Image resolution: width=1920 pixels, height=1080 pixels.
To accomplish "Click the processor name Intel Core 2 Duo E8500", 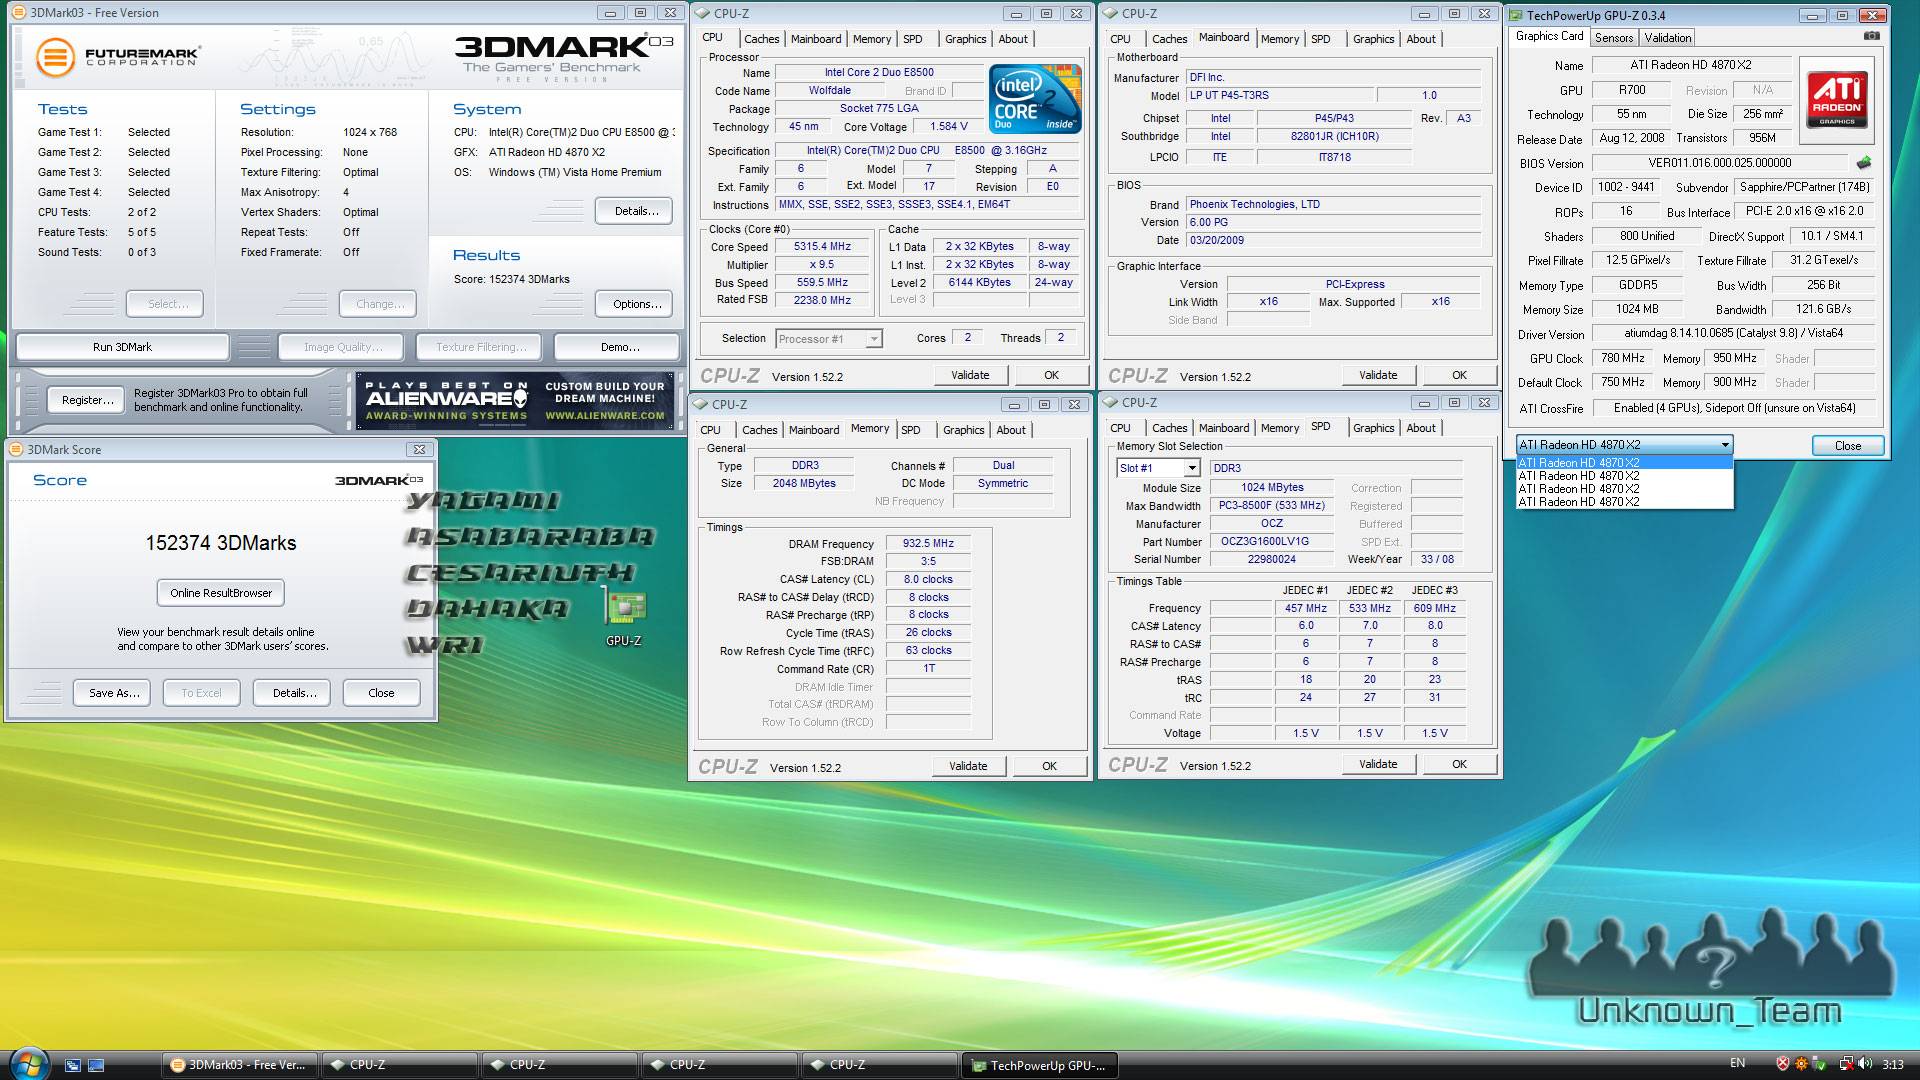I will pos(879,72).
